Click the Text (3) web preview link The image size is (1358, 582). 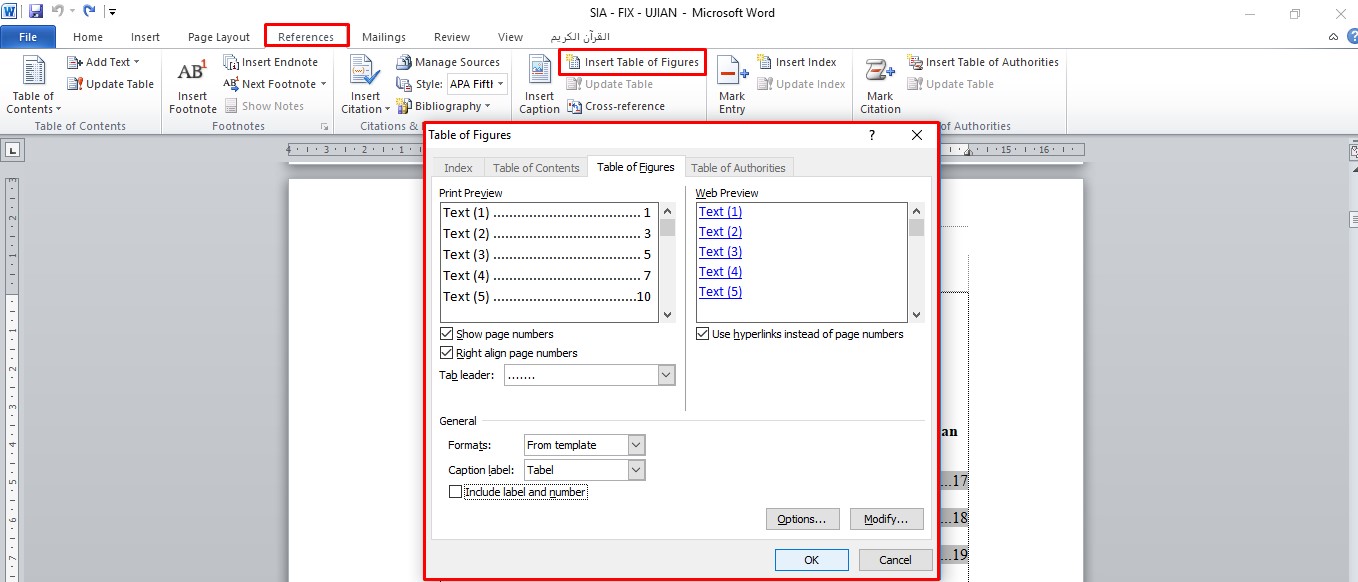[720, 252]
